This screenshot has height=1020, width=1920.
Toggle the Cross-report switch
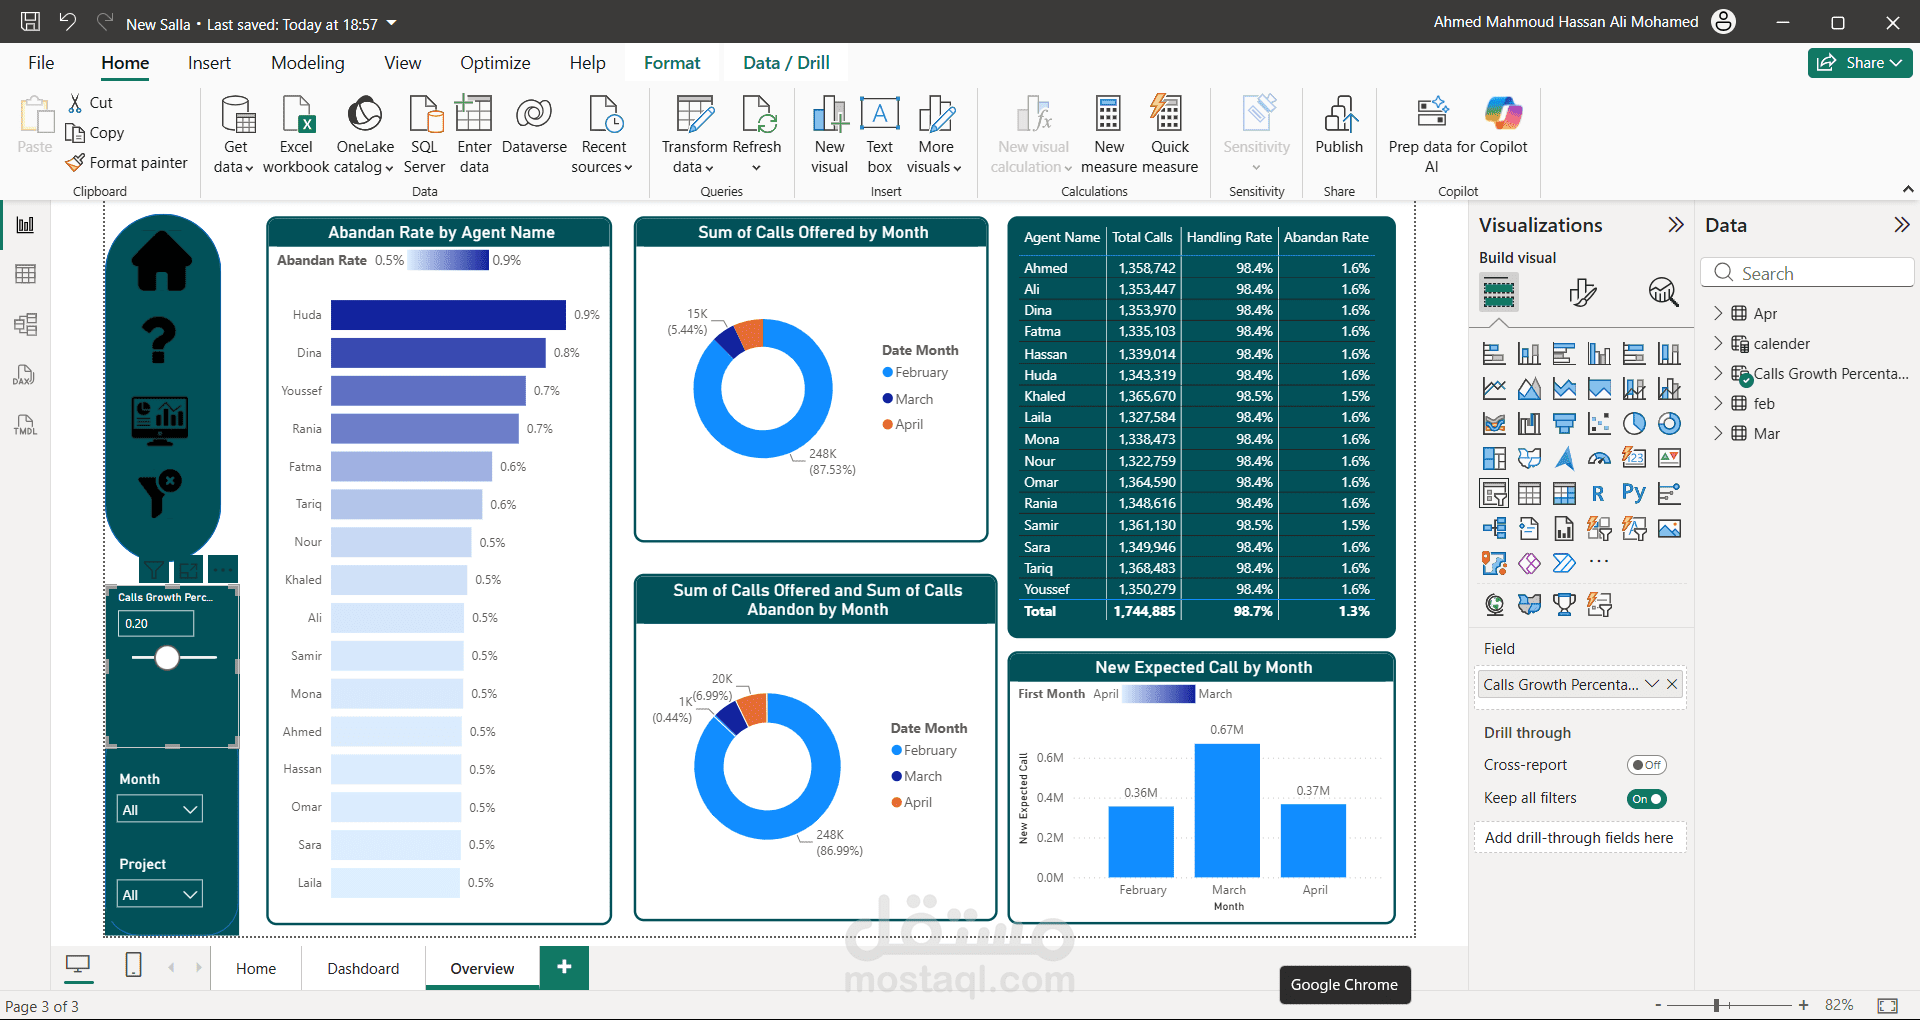point(1646,765)
